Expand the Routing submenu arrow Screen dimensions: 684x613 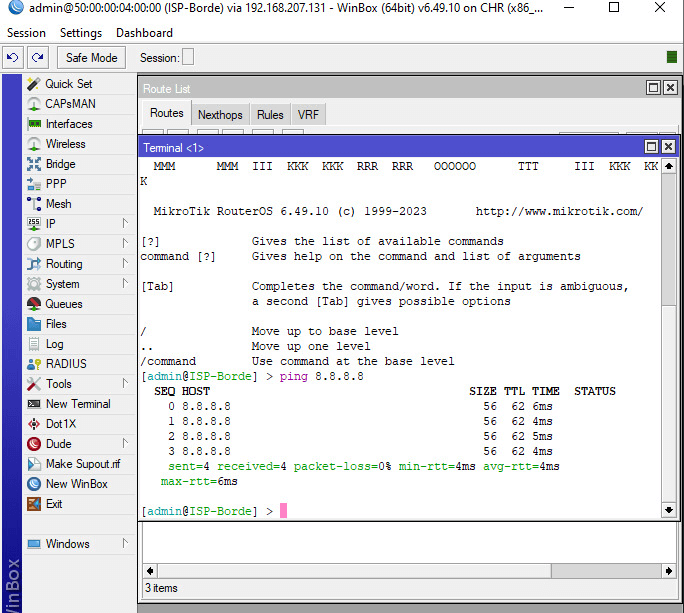point(125,264)
